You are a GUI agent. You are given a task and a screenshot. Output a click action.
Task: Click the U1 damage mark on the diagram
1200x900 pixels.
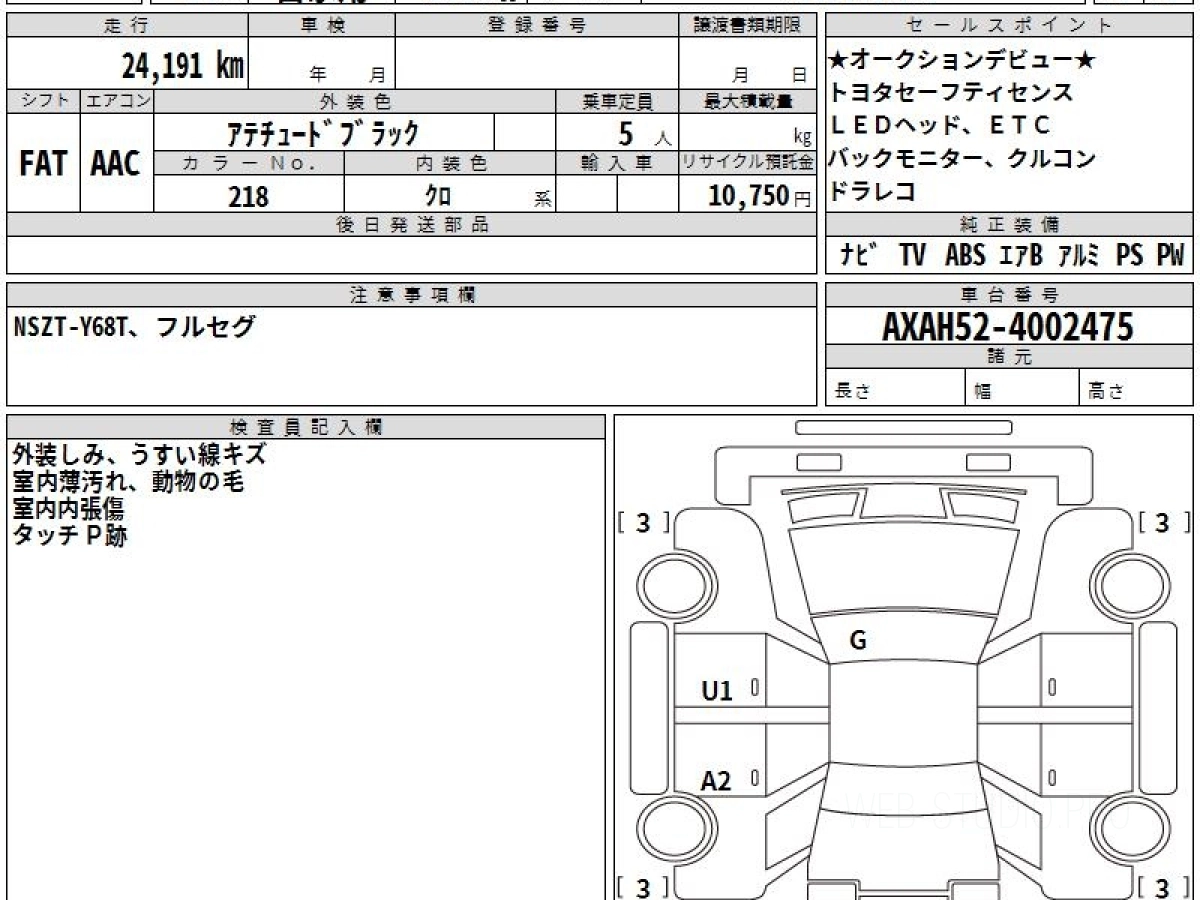(717, 690)
